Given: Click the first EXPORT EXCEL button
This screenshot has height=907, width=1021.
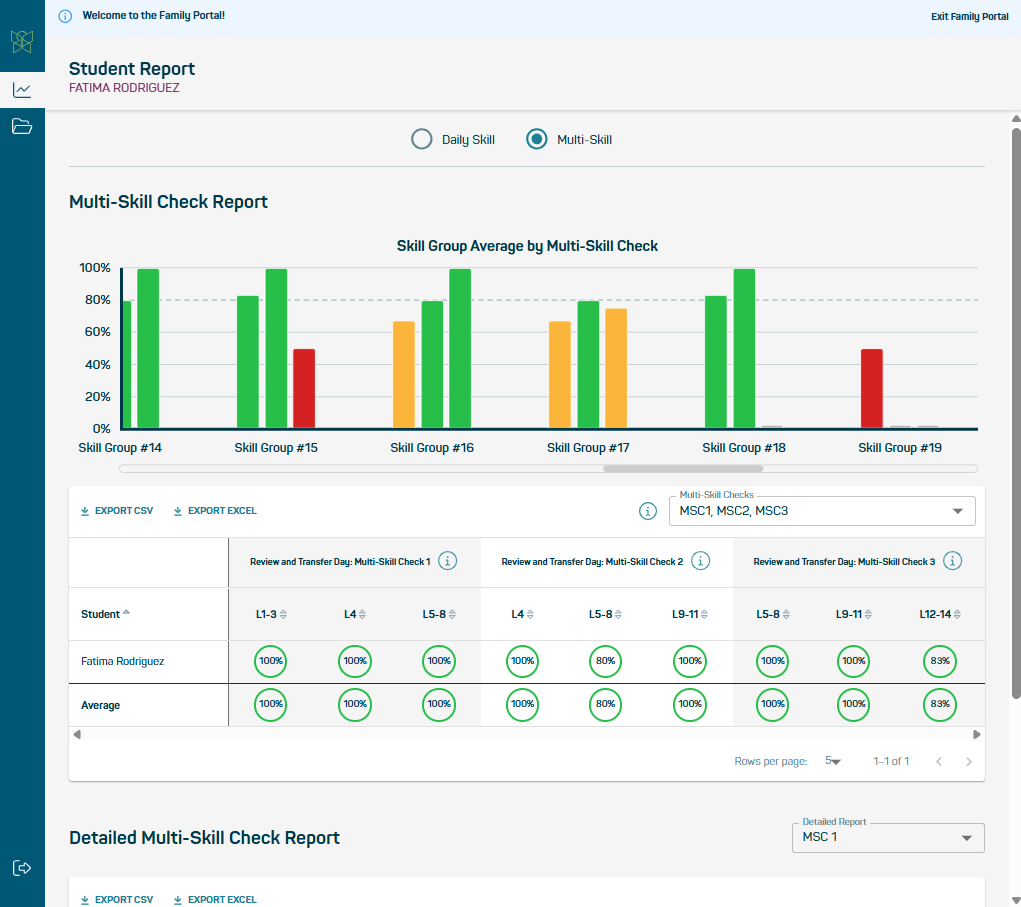Looking at the screenshot, I should pos(215,511).
